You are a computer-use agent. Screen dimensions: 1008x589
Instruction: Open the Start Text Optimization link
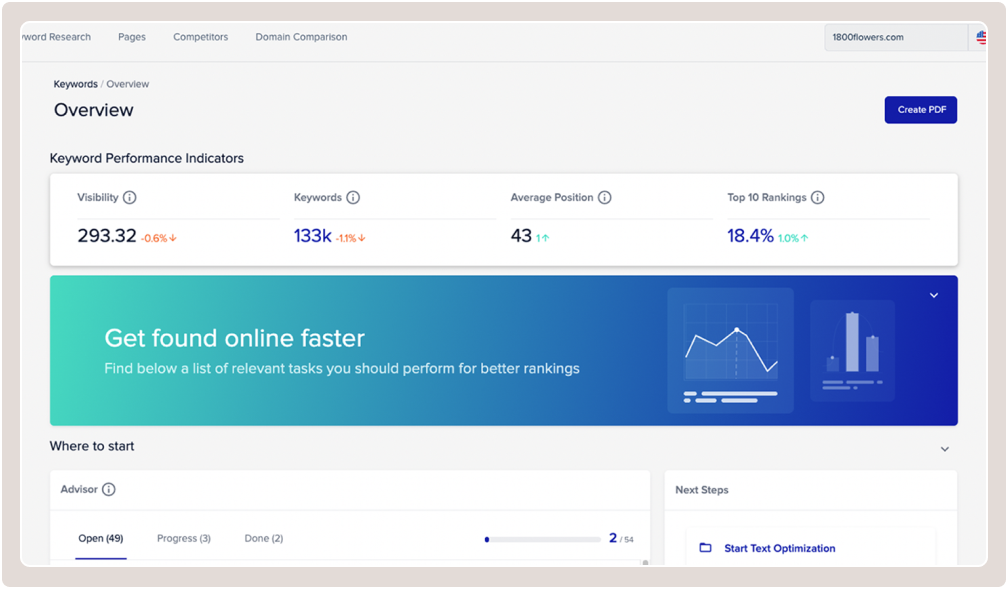click(x=779, y=548)
